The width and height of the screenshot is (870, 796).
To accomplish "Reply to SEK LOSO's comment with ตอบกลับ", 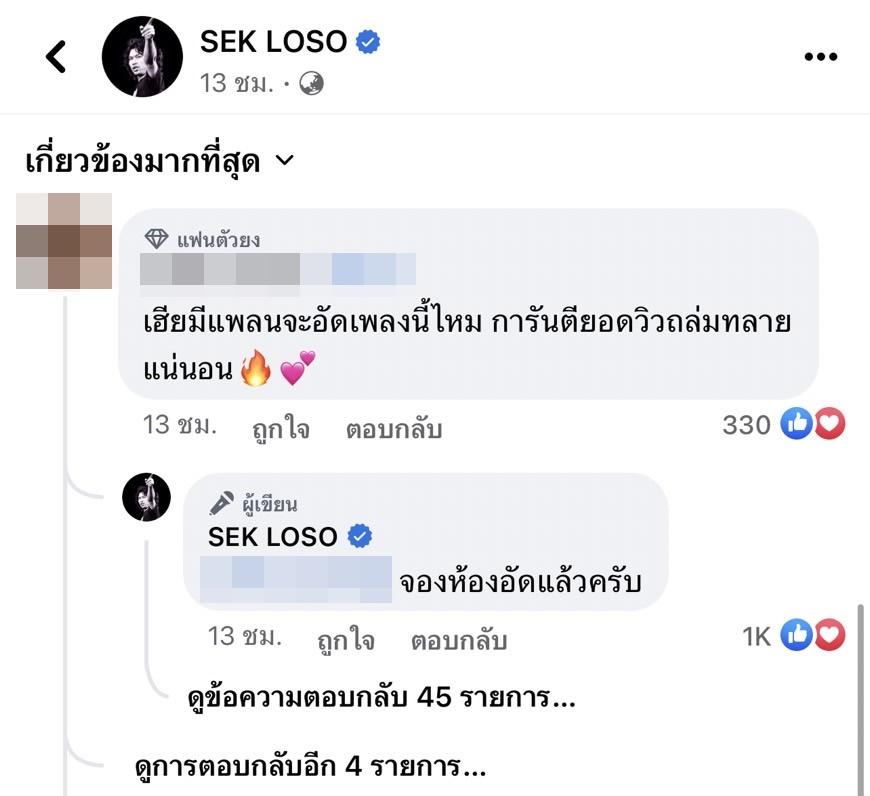I will click(459, 640).
